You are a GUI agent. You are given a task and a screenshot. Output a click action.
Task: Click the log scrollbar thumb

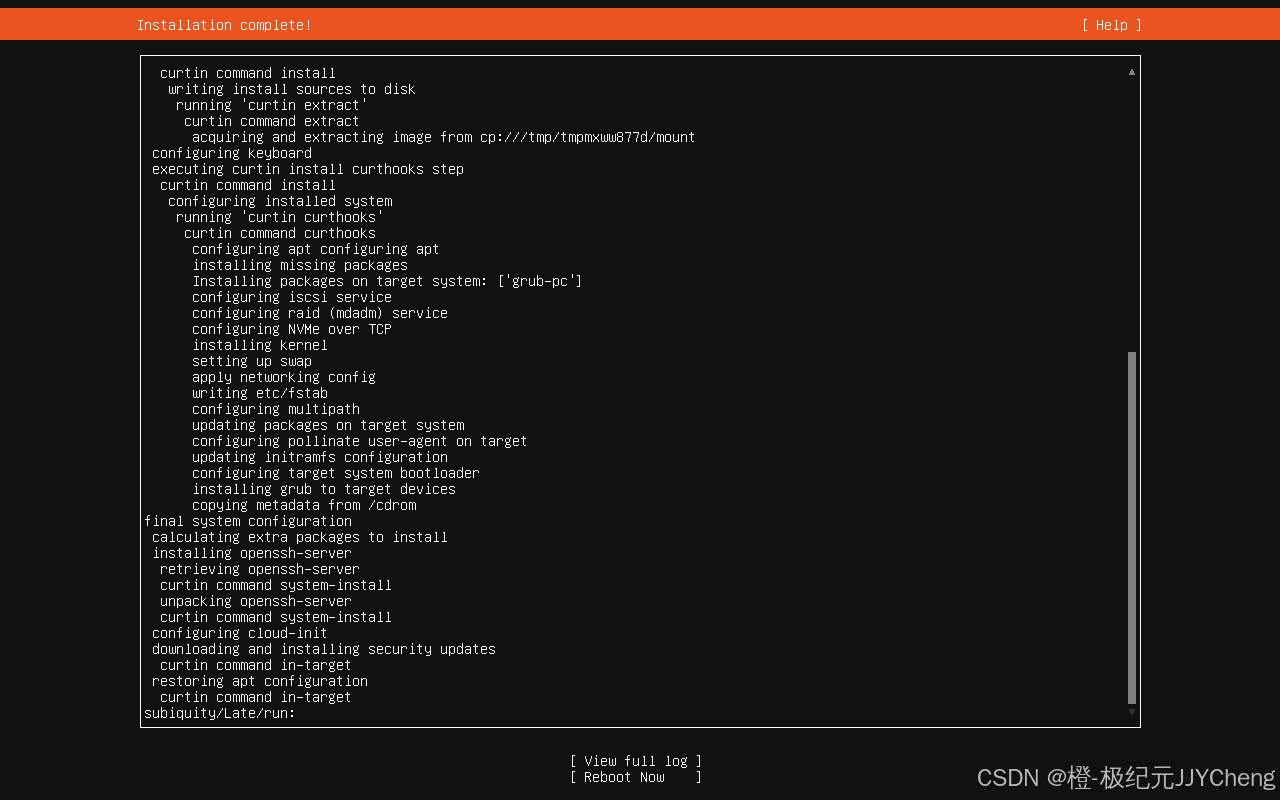pyautogui.click(x=1132, y=527)
